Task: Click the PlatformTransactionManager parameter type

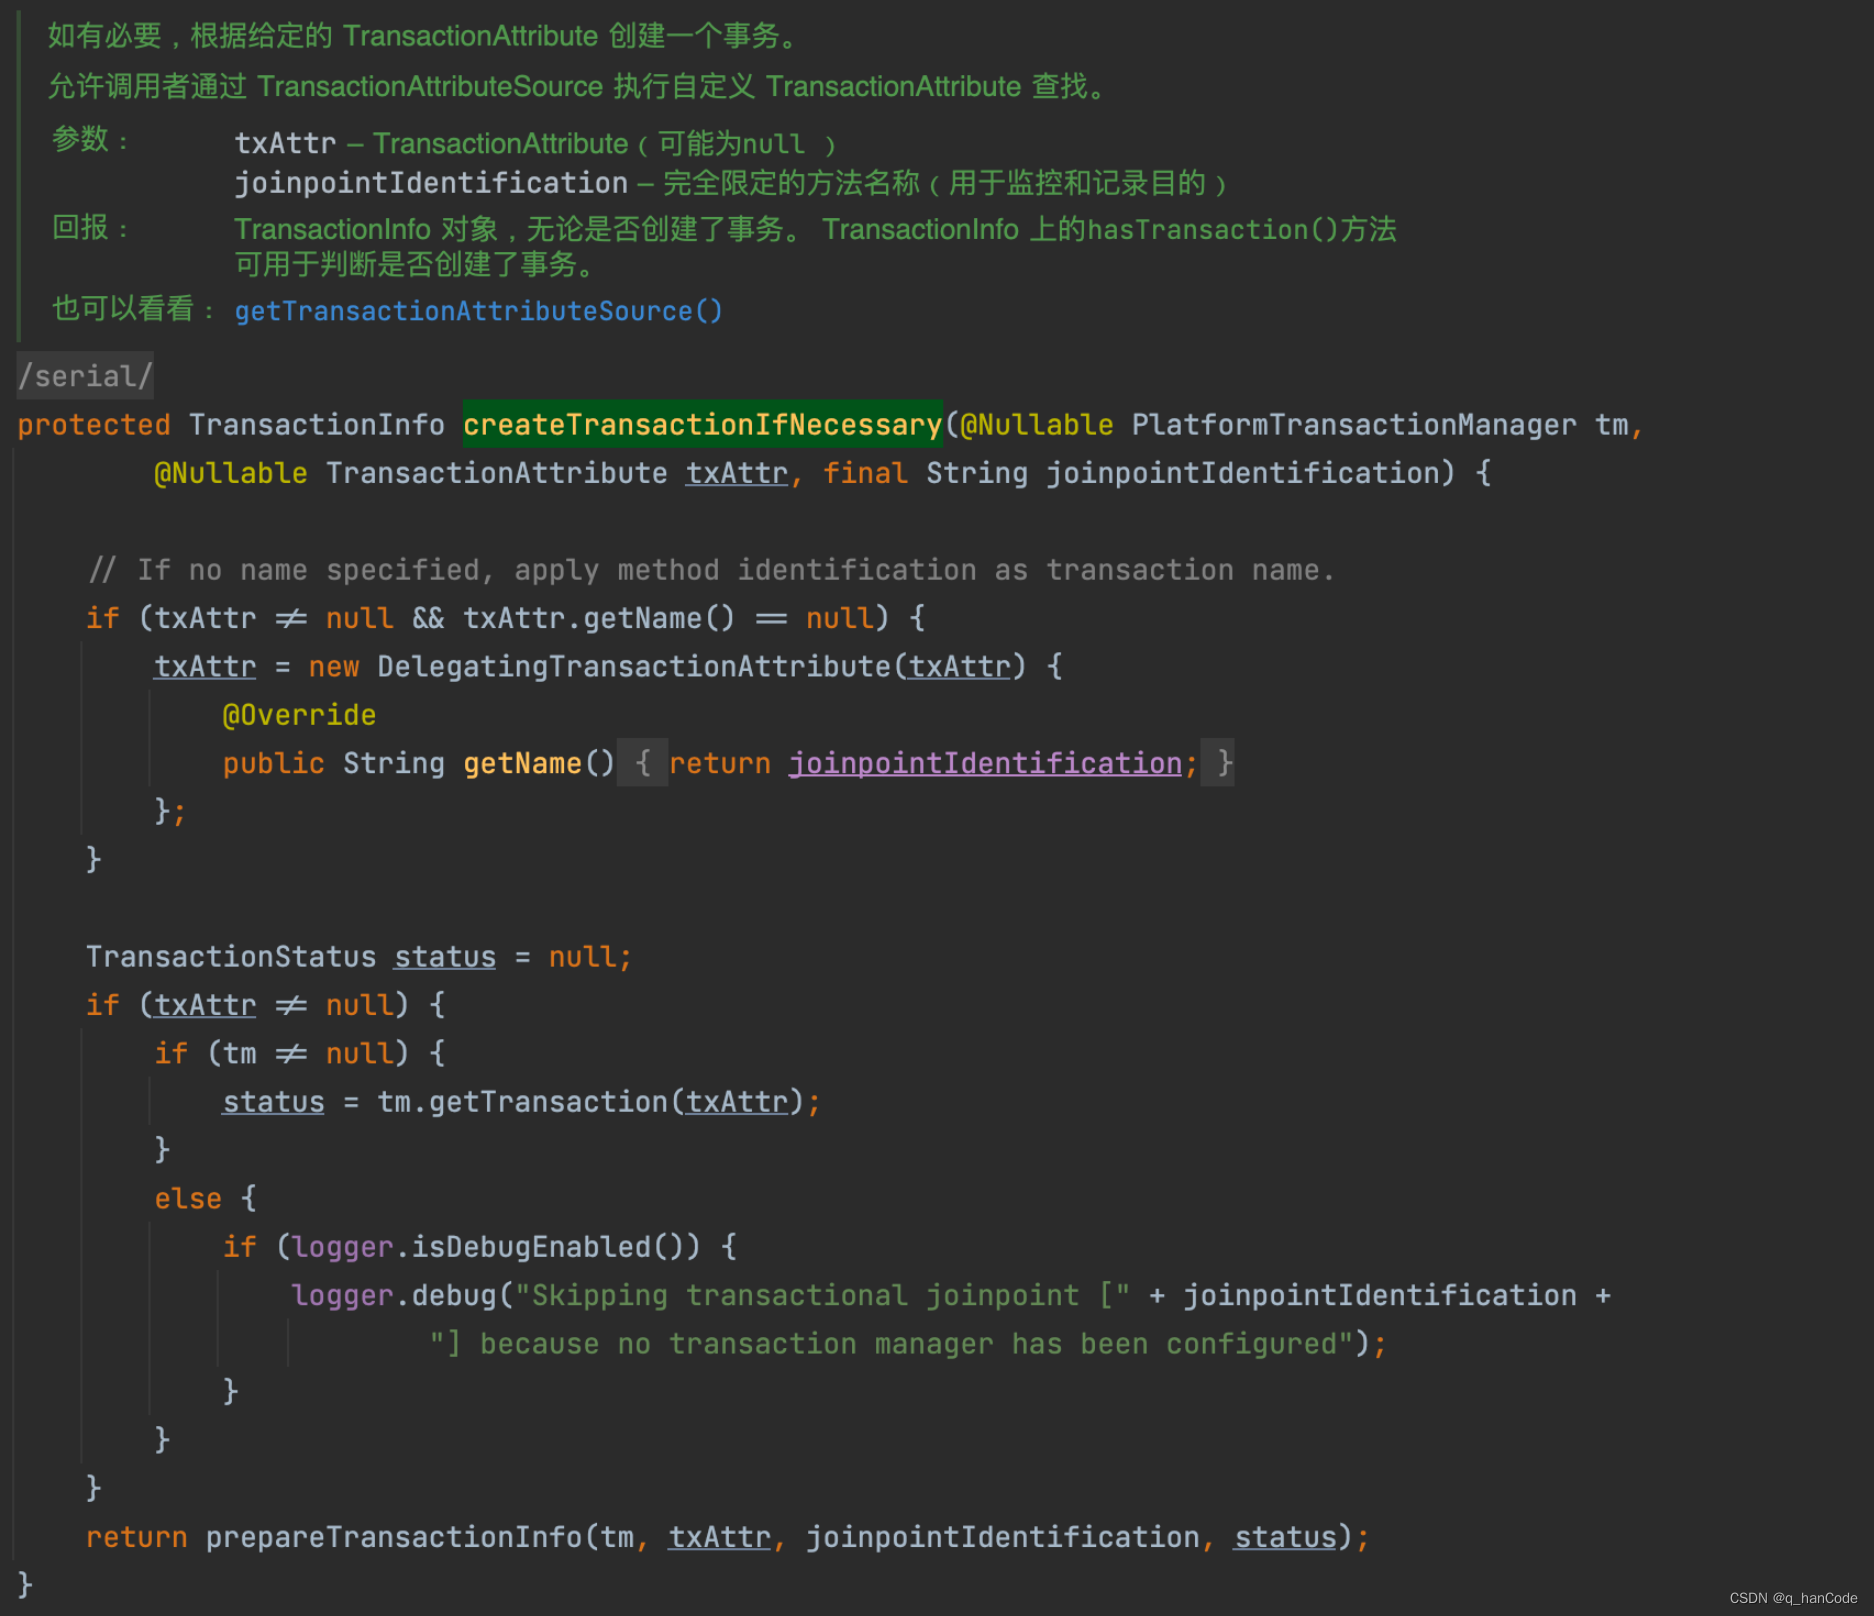Action: (x=1353, y=425)
